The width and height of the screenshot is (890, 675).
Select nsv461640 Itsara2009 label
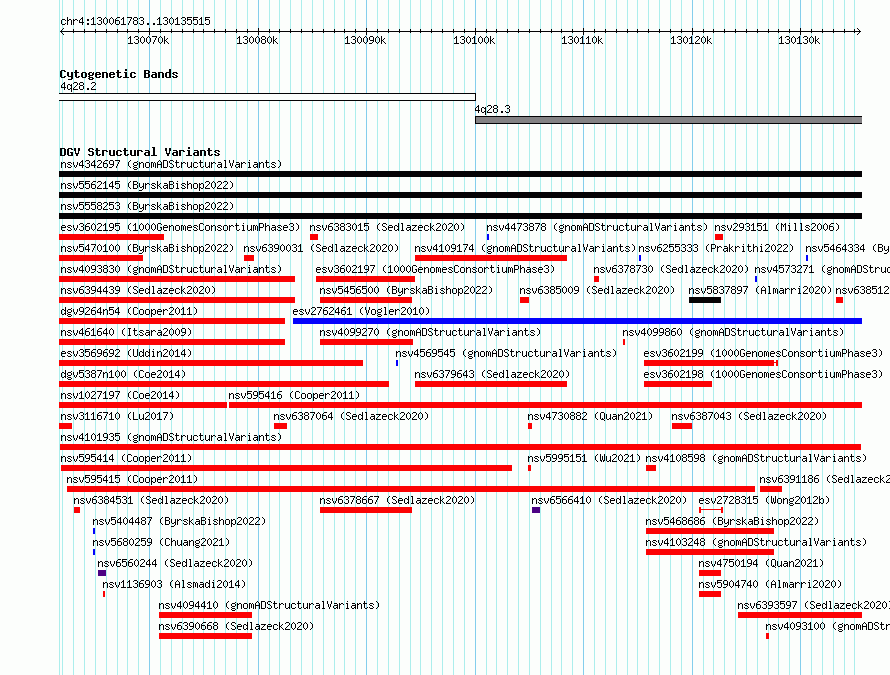click(126, 333)
